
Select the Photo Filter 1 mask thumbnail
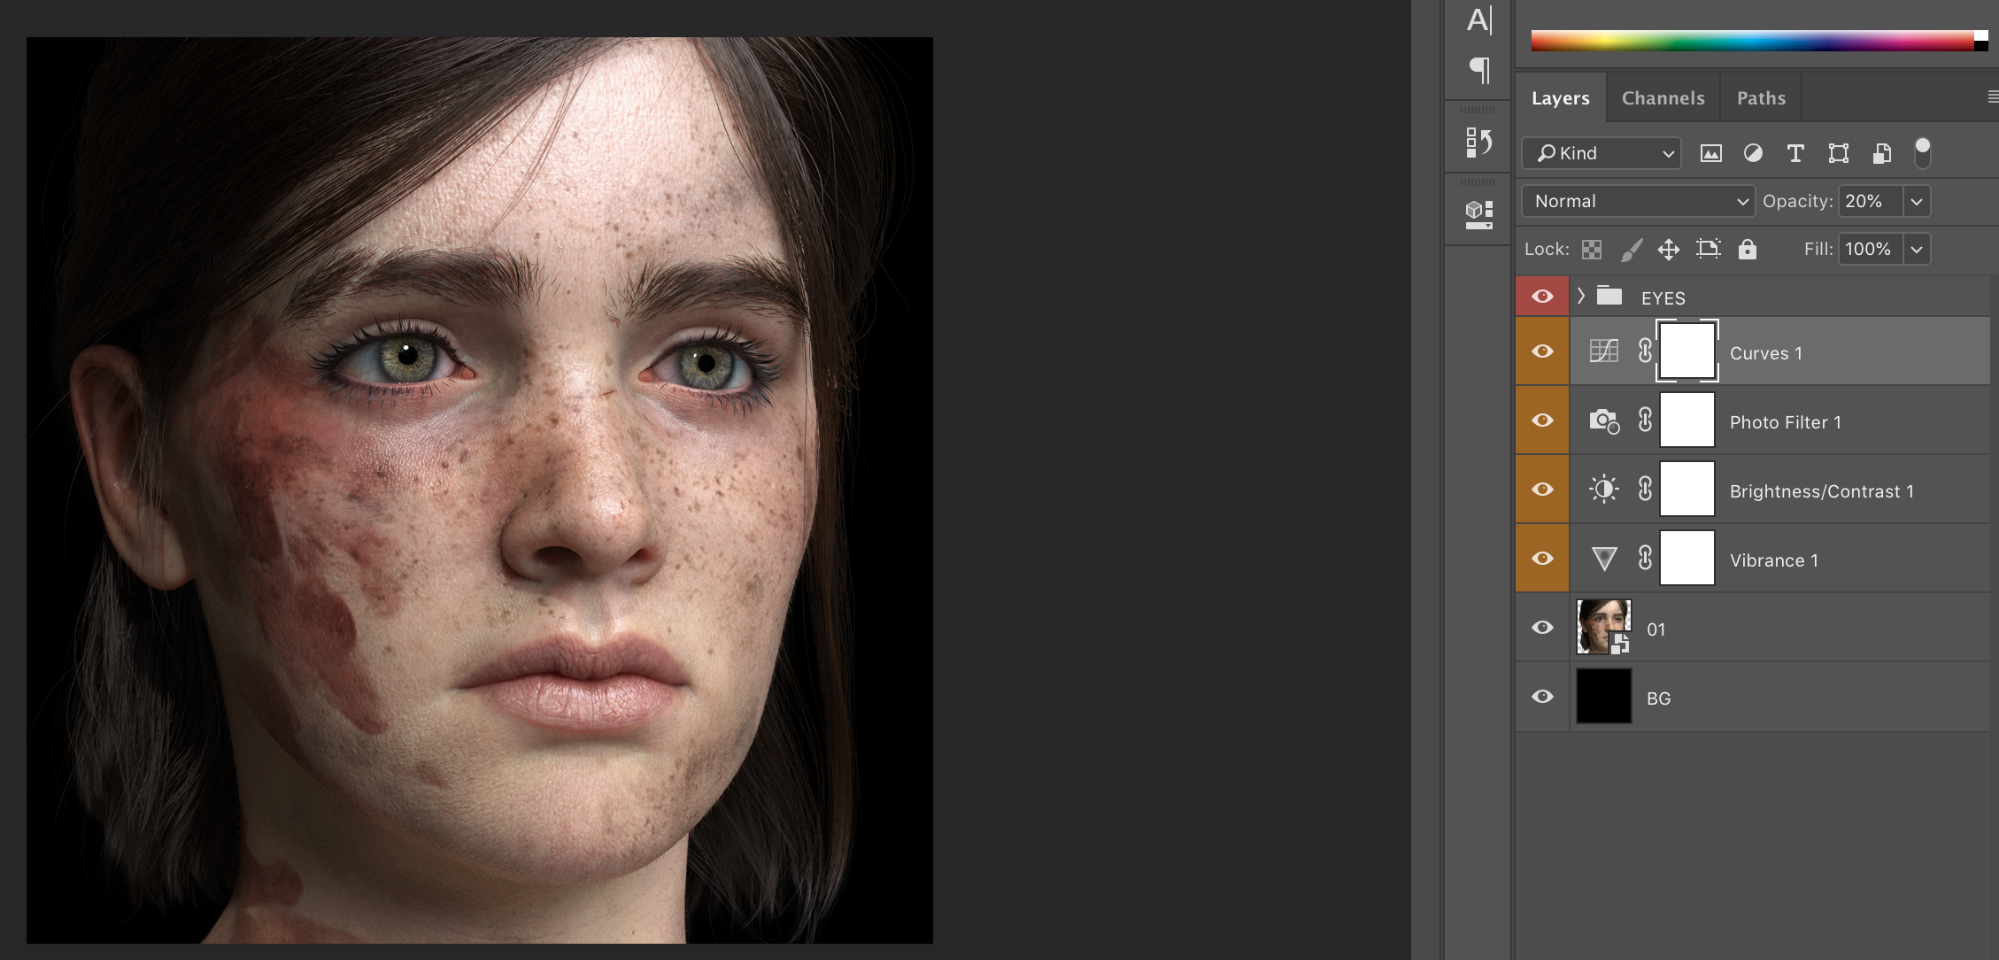click(1687, 420)
